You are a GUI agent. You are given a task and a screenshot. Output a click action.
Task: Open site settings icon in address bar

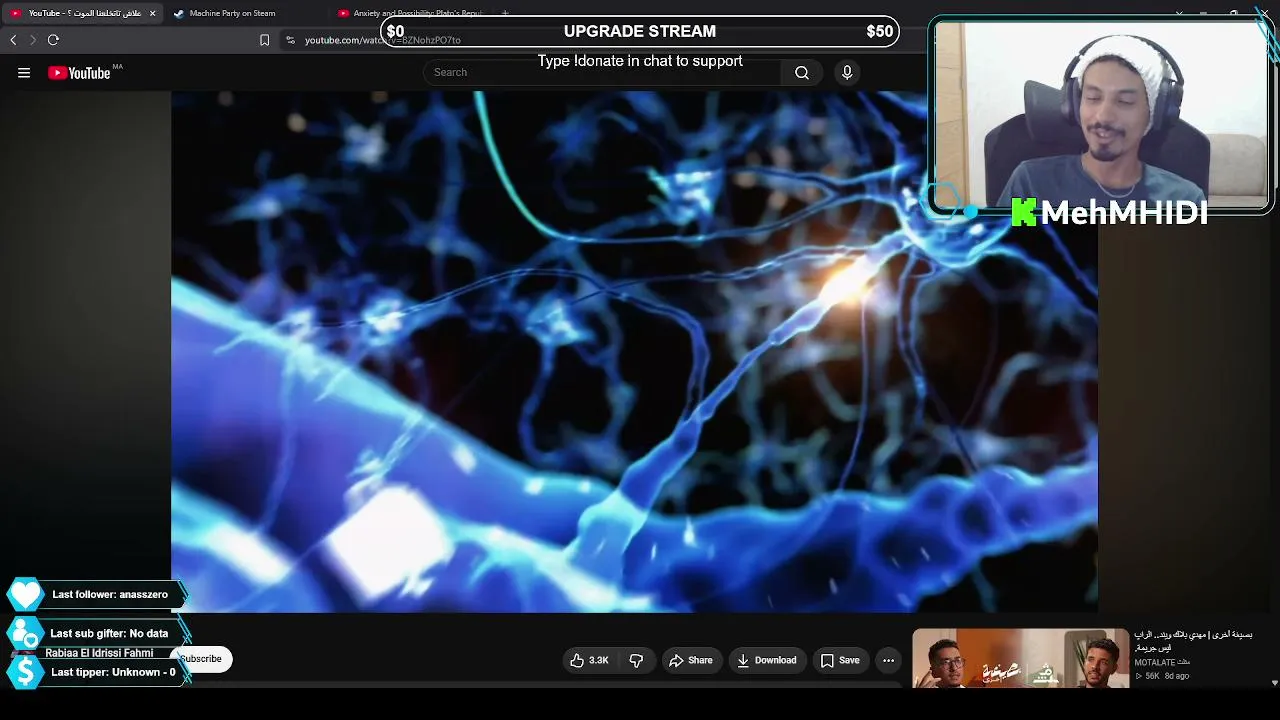[x=290, y=40]
